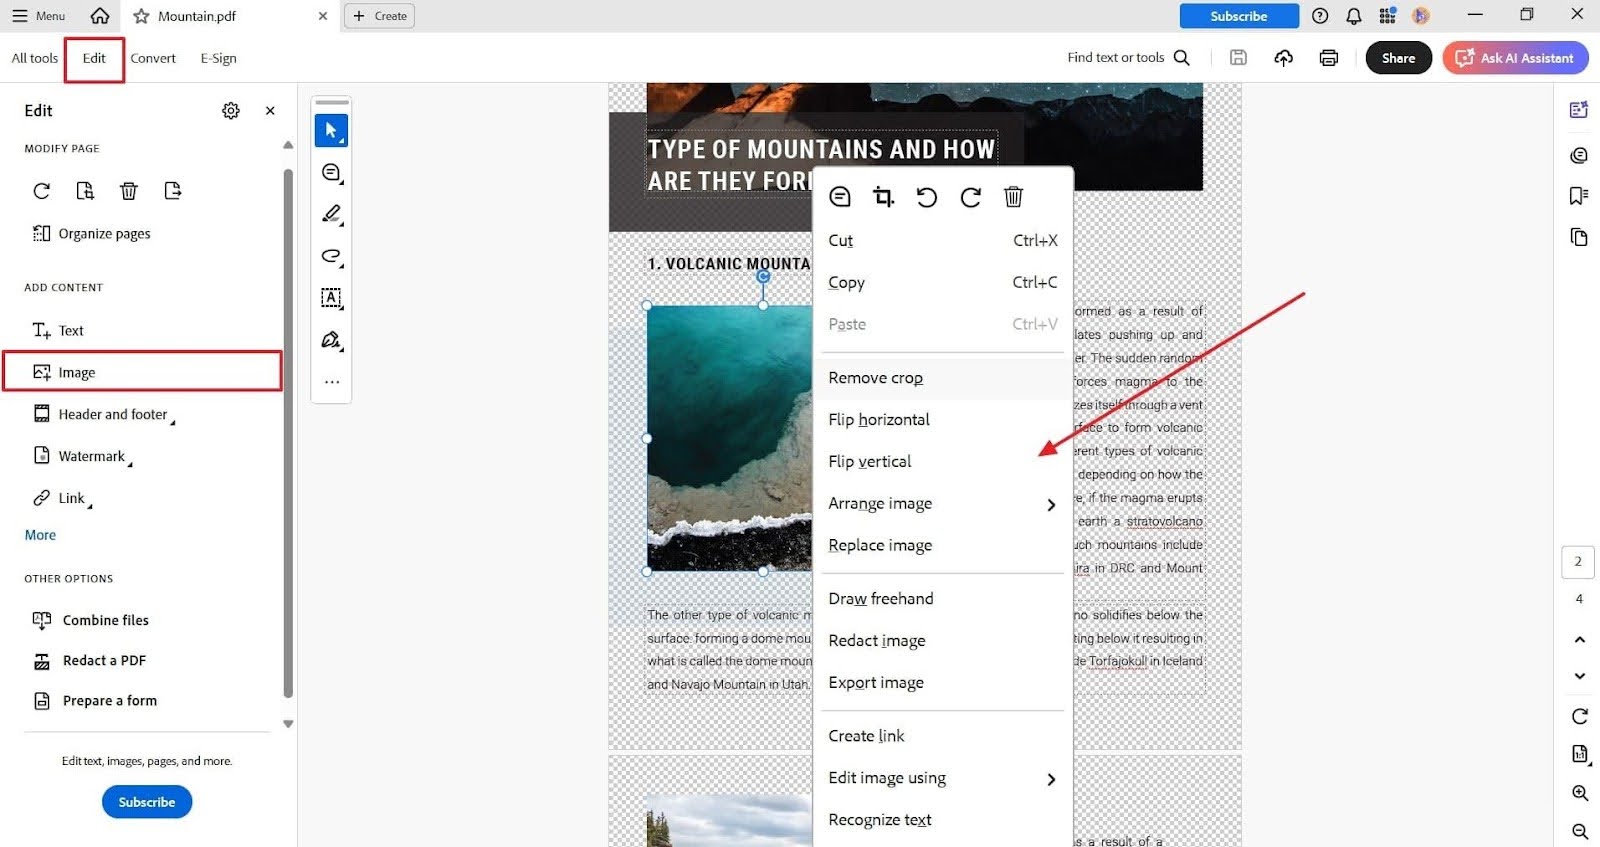Viewport: 1600px width, 847px height.
Task: Select Flip vertical
Action: 943,462
